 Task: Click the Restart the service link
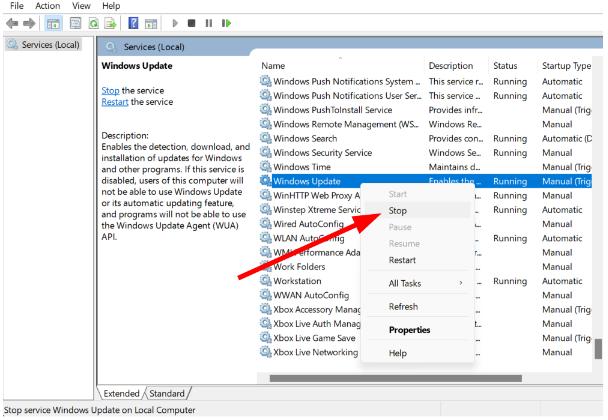click(x=115, y=102)
